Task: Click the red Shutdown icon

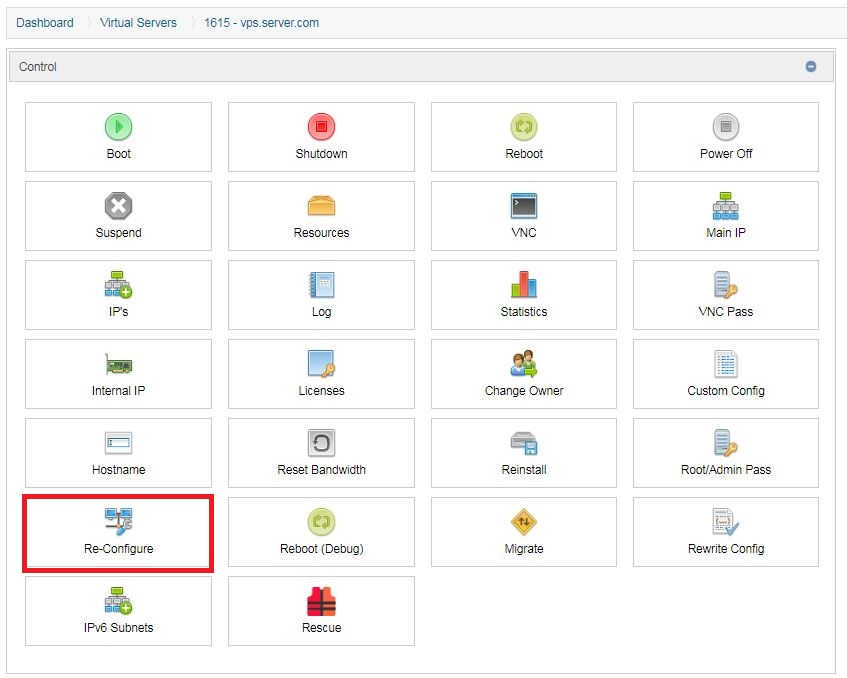Action: coord(321,127)
